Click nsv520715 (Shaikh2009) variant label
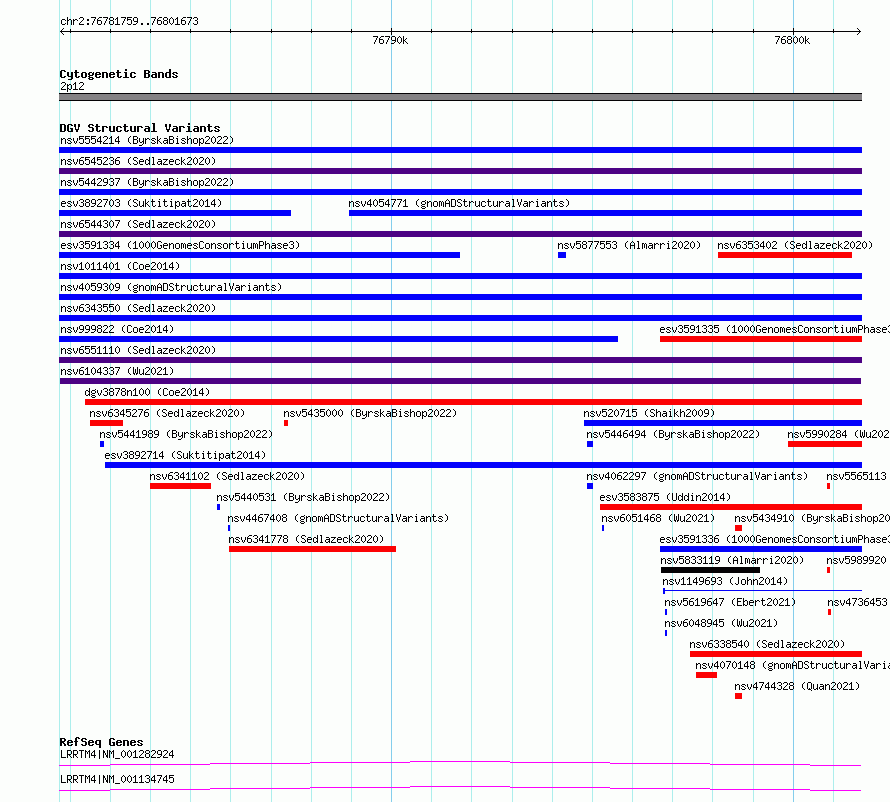The image size is (890, 802). click(649, 413)
